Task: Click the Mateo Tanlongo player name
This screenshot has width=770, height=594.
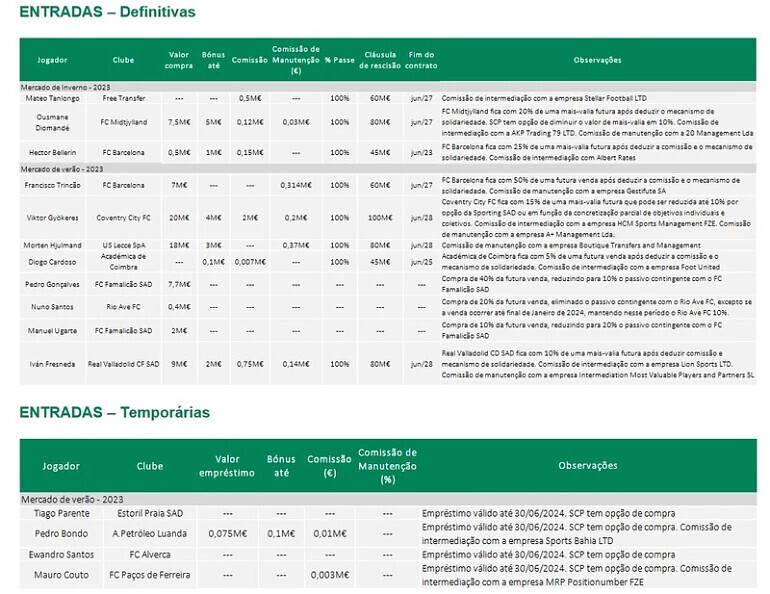Action: point(52,99)
